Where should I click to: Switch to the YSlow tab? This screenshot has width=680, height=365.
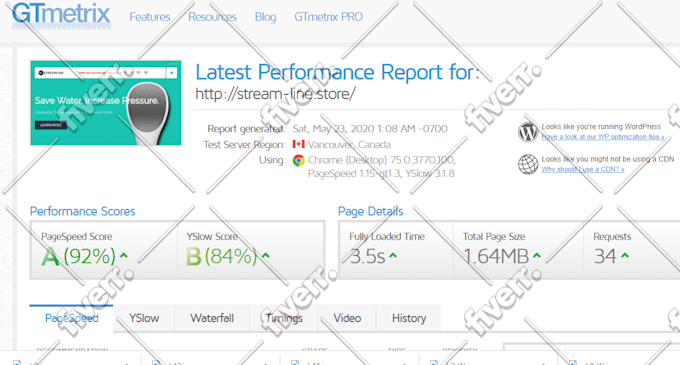(x=144, y=319)
